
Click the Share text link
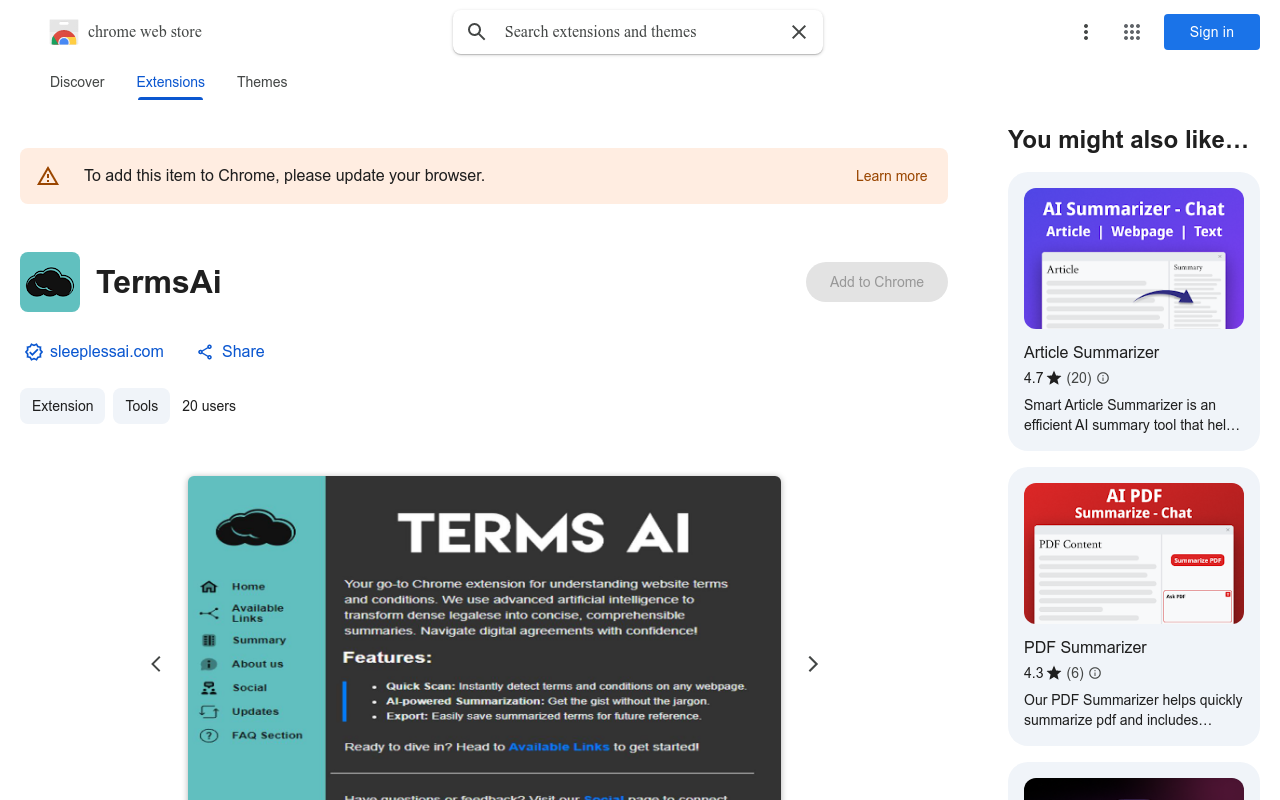pos(243,352)
